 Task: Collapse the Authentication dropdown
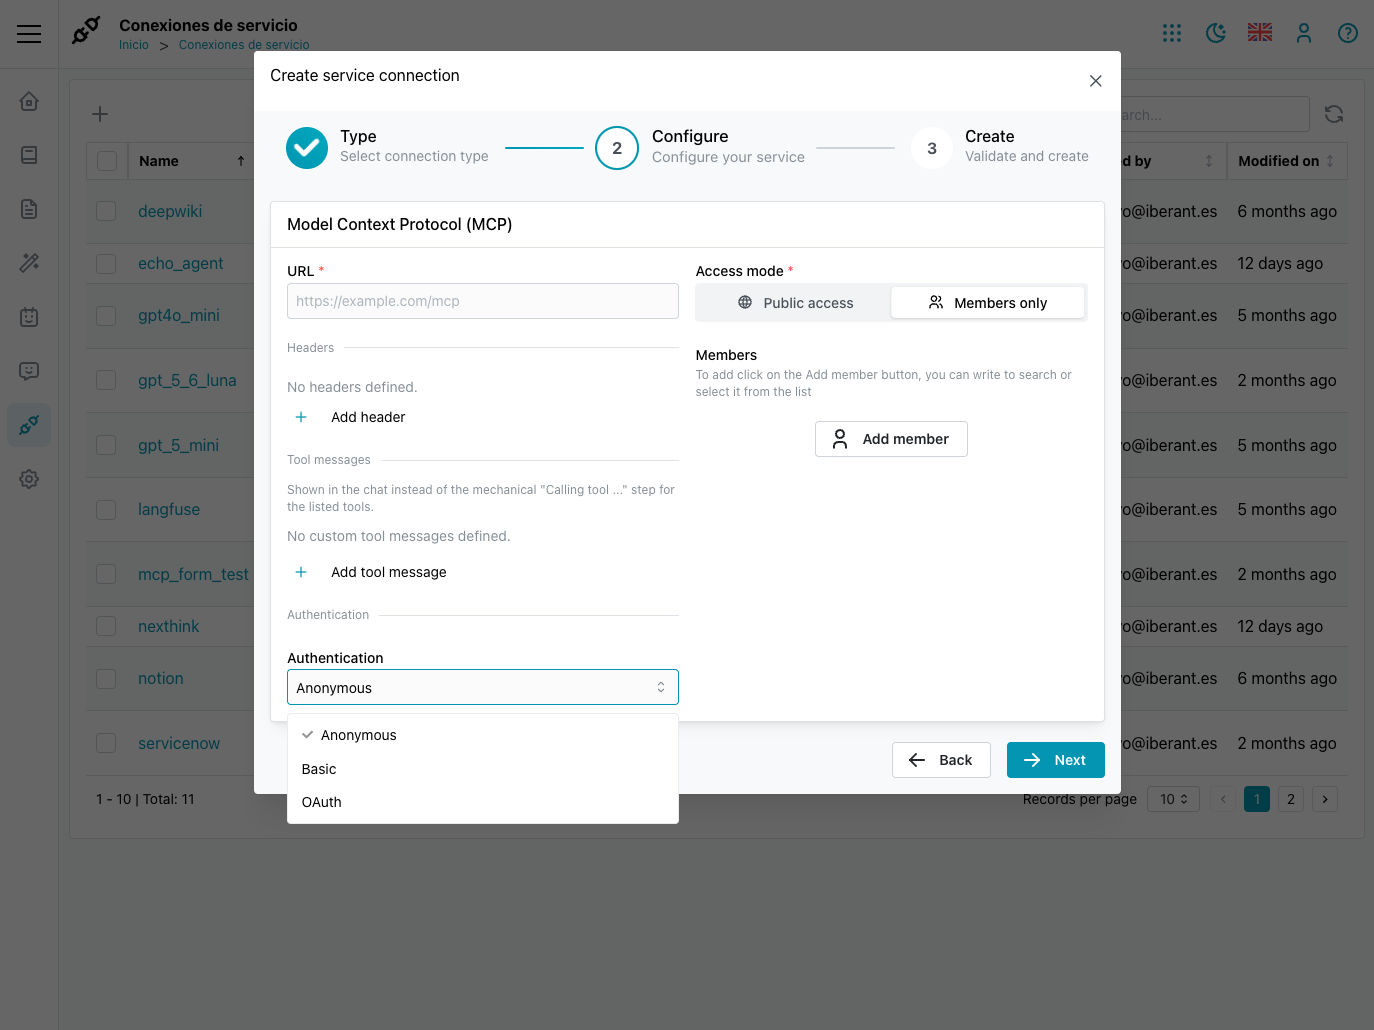click(x=483, y=687)
